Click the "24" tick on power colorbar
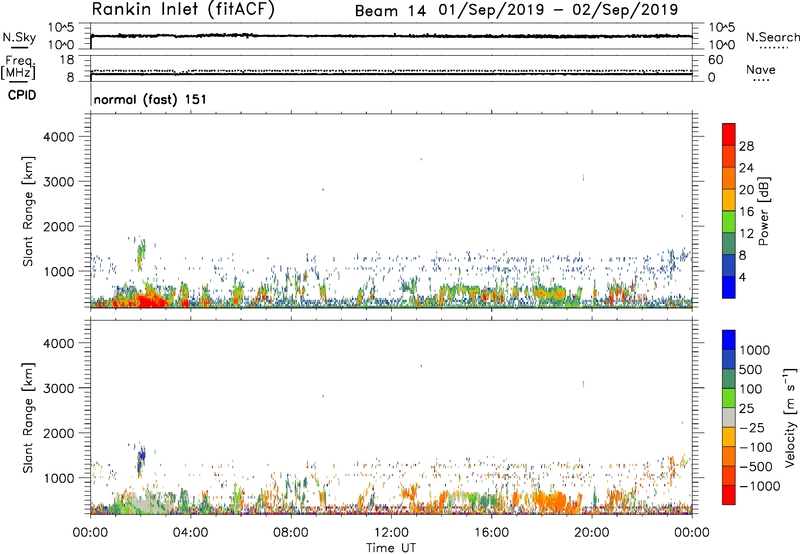Screen dimensions: 800x554 pyautogui.click(x=746, y=168)
